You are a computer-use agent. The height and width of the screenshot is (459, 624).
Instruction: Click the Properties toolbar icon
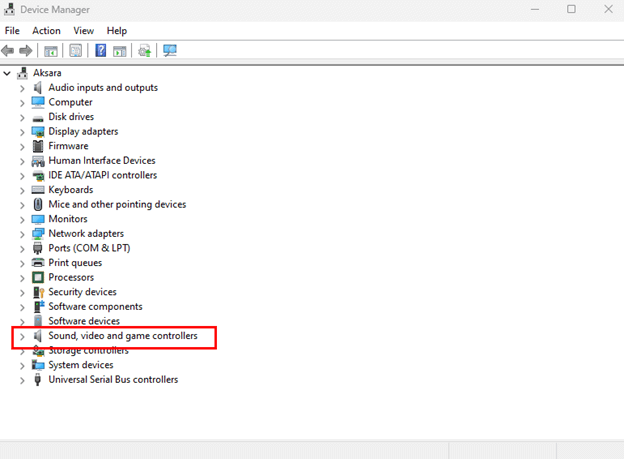pyautogui.click(x=75, y=51)
